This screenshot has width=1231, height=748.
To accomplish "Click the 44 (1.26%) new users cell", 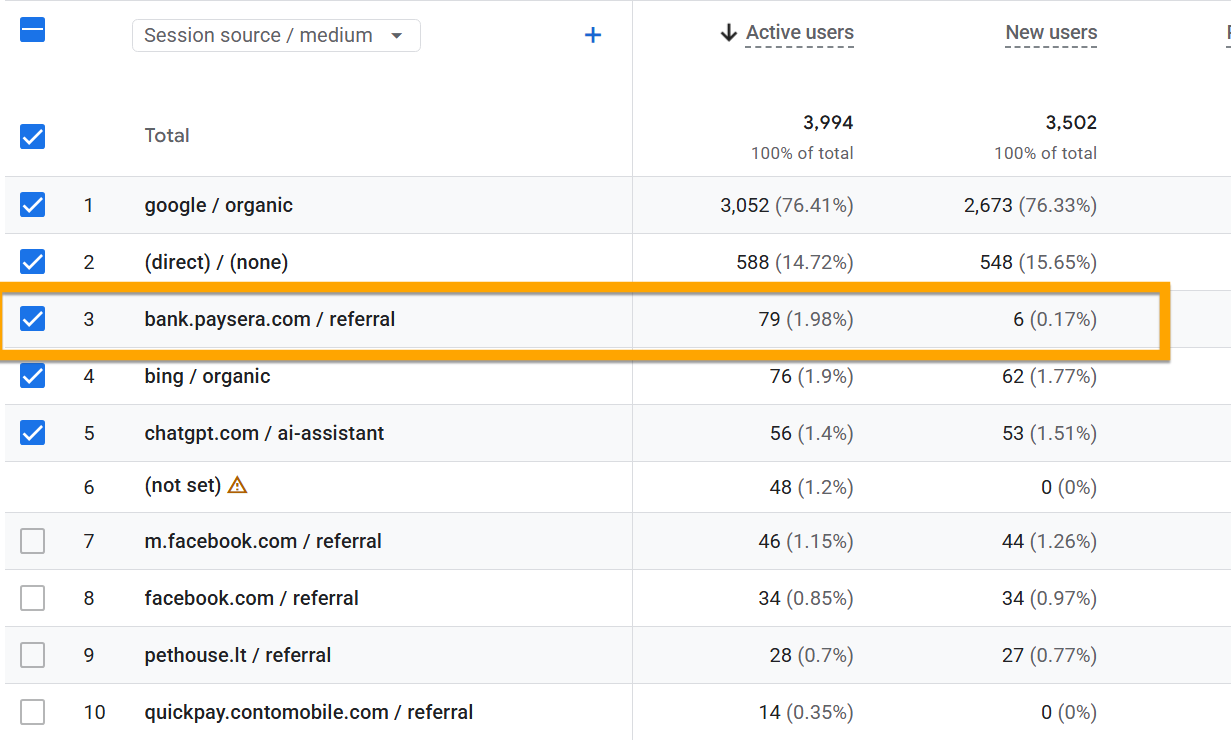I will tap(1049, 541).
